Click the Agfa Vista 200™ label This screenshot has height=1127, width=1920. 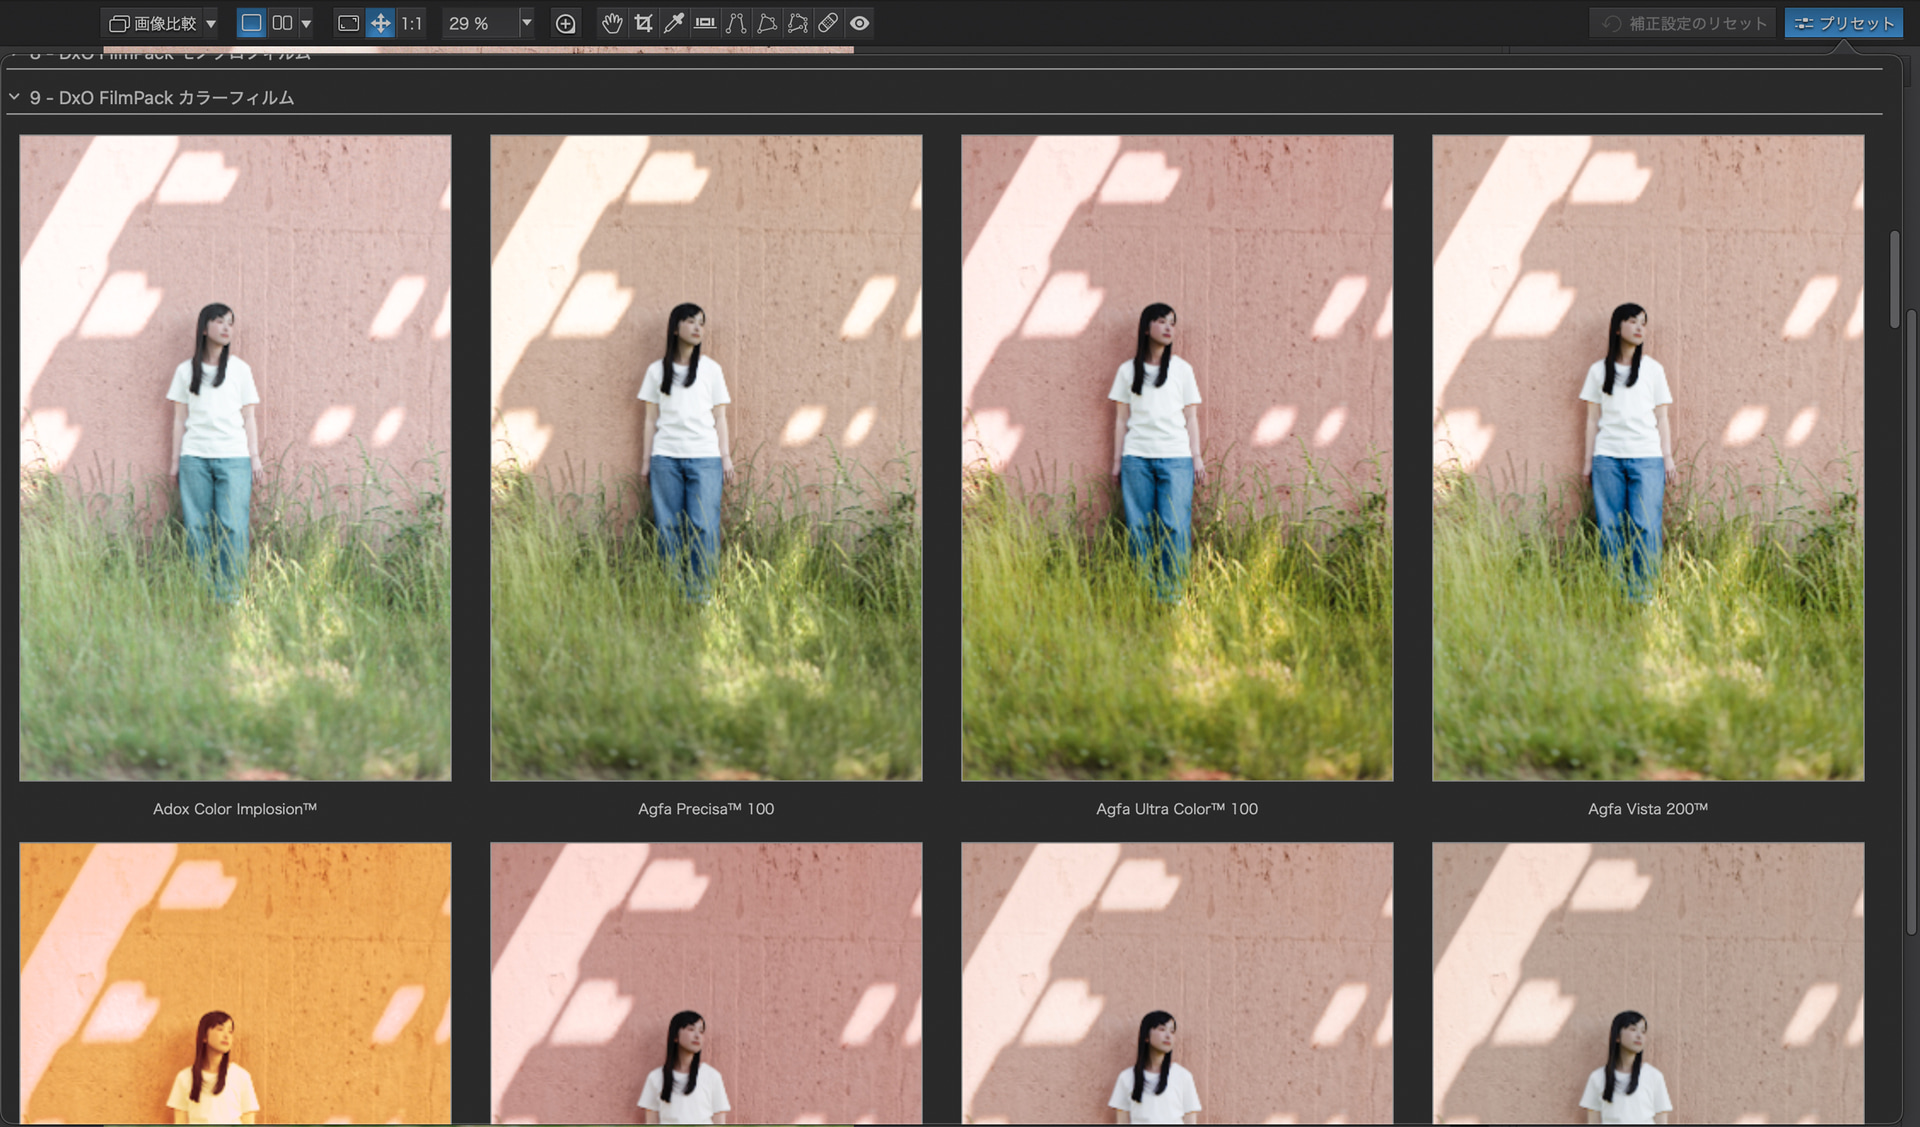coord(1648,809)
